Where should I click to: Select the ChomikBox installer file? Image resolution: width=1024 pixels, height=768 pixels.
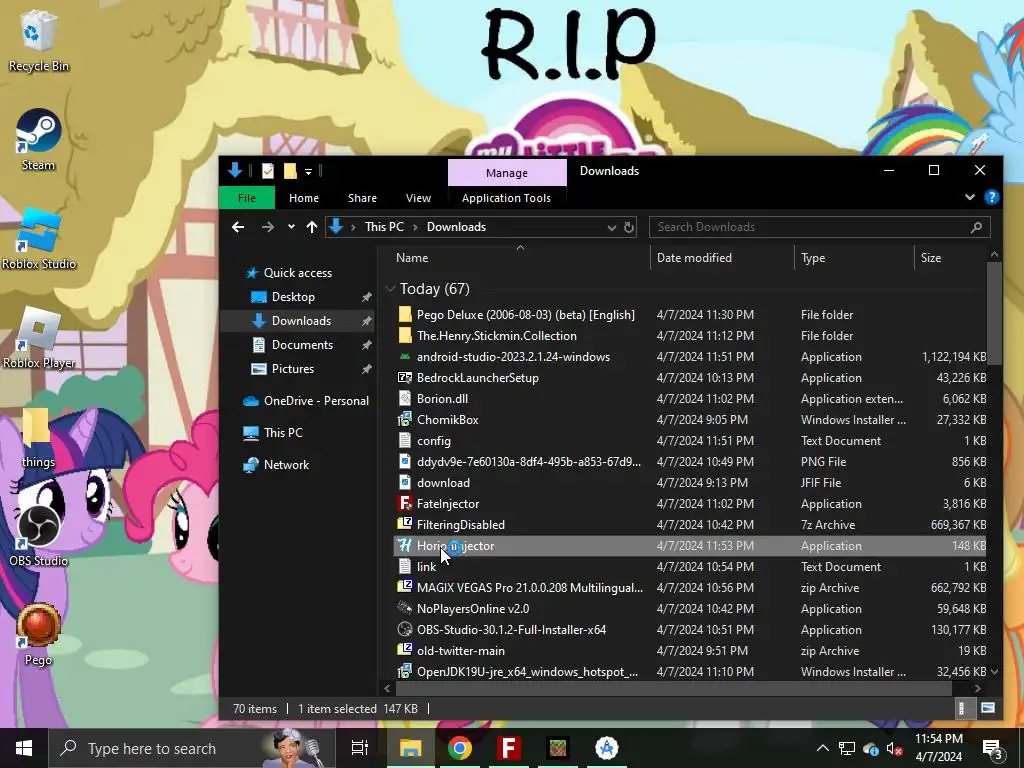click(x=690, y=419)
